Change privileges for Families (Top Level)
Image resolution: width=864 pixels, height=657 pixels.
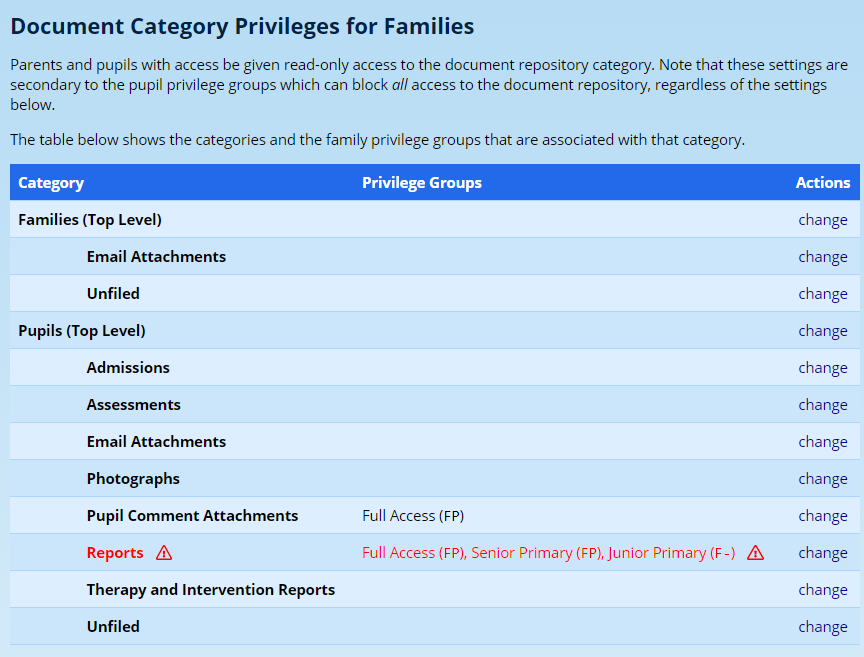coord(822,220)
